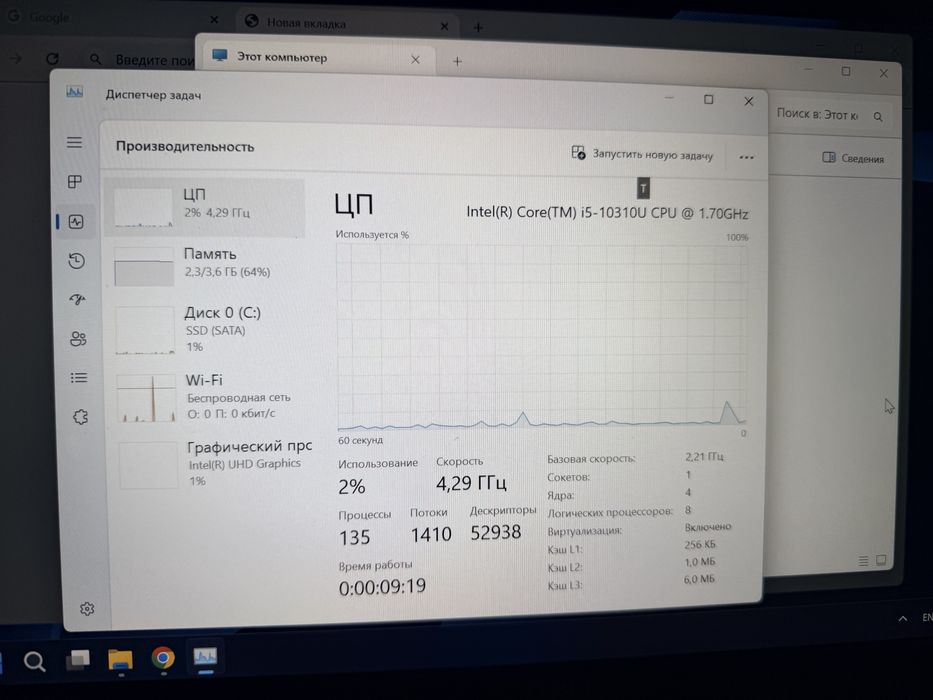This screenshot has height=700, width=933.
Task: Click Кэш L3 6,0 МБ value
Action: pos(699,579)
